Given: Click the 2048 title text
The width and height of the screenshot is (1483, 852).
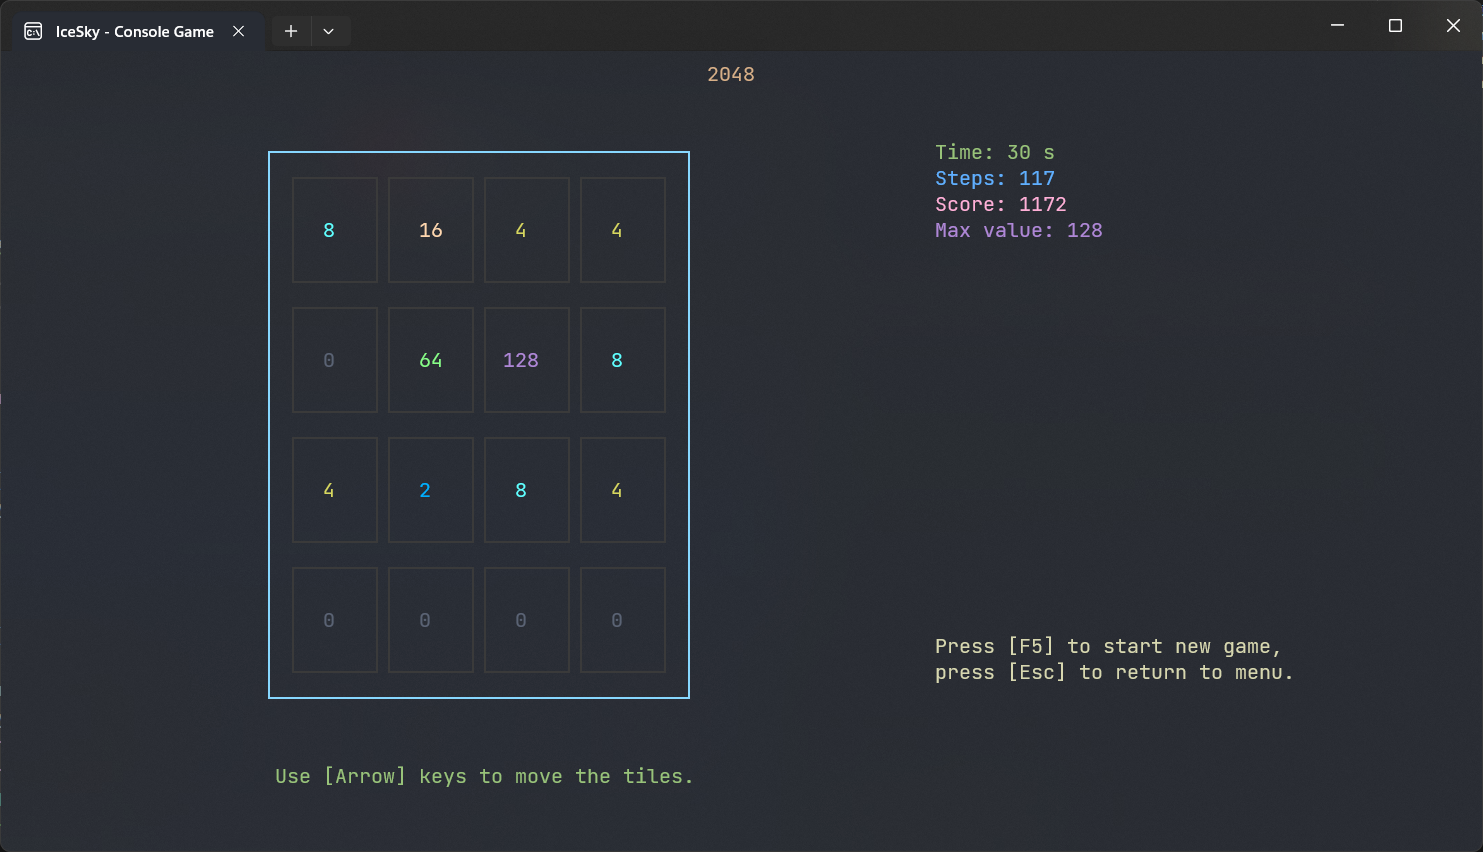Looking at the screenshot, I should tap(731, 75).
